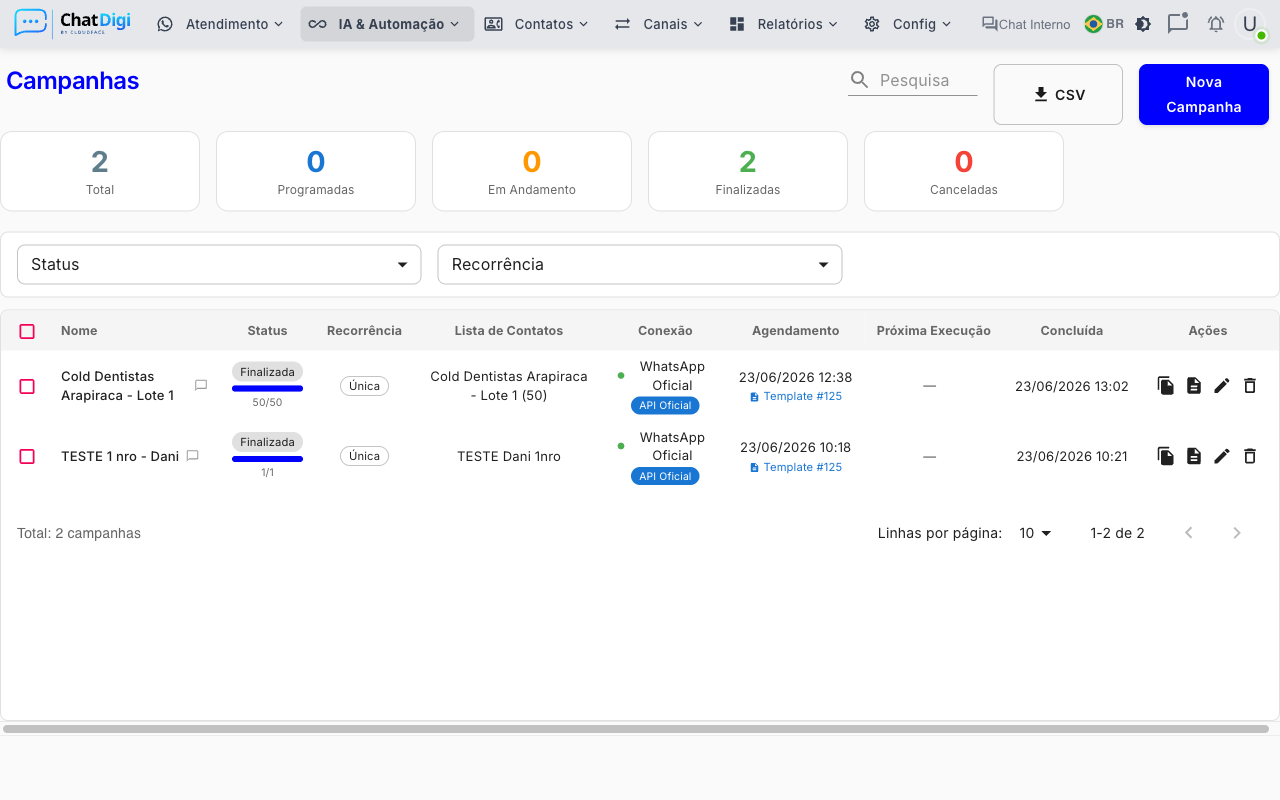
Task: Change Linhas por página dropdown value
Action: (x=1036, y=533)
